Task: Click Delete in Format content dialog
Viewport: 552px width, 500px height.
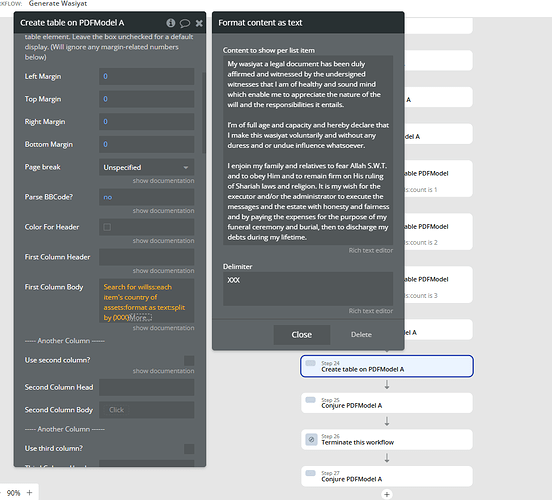Action: [x=361, y=335]
